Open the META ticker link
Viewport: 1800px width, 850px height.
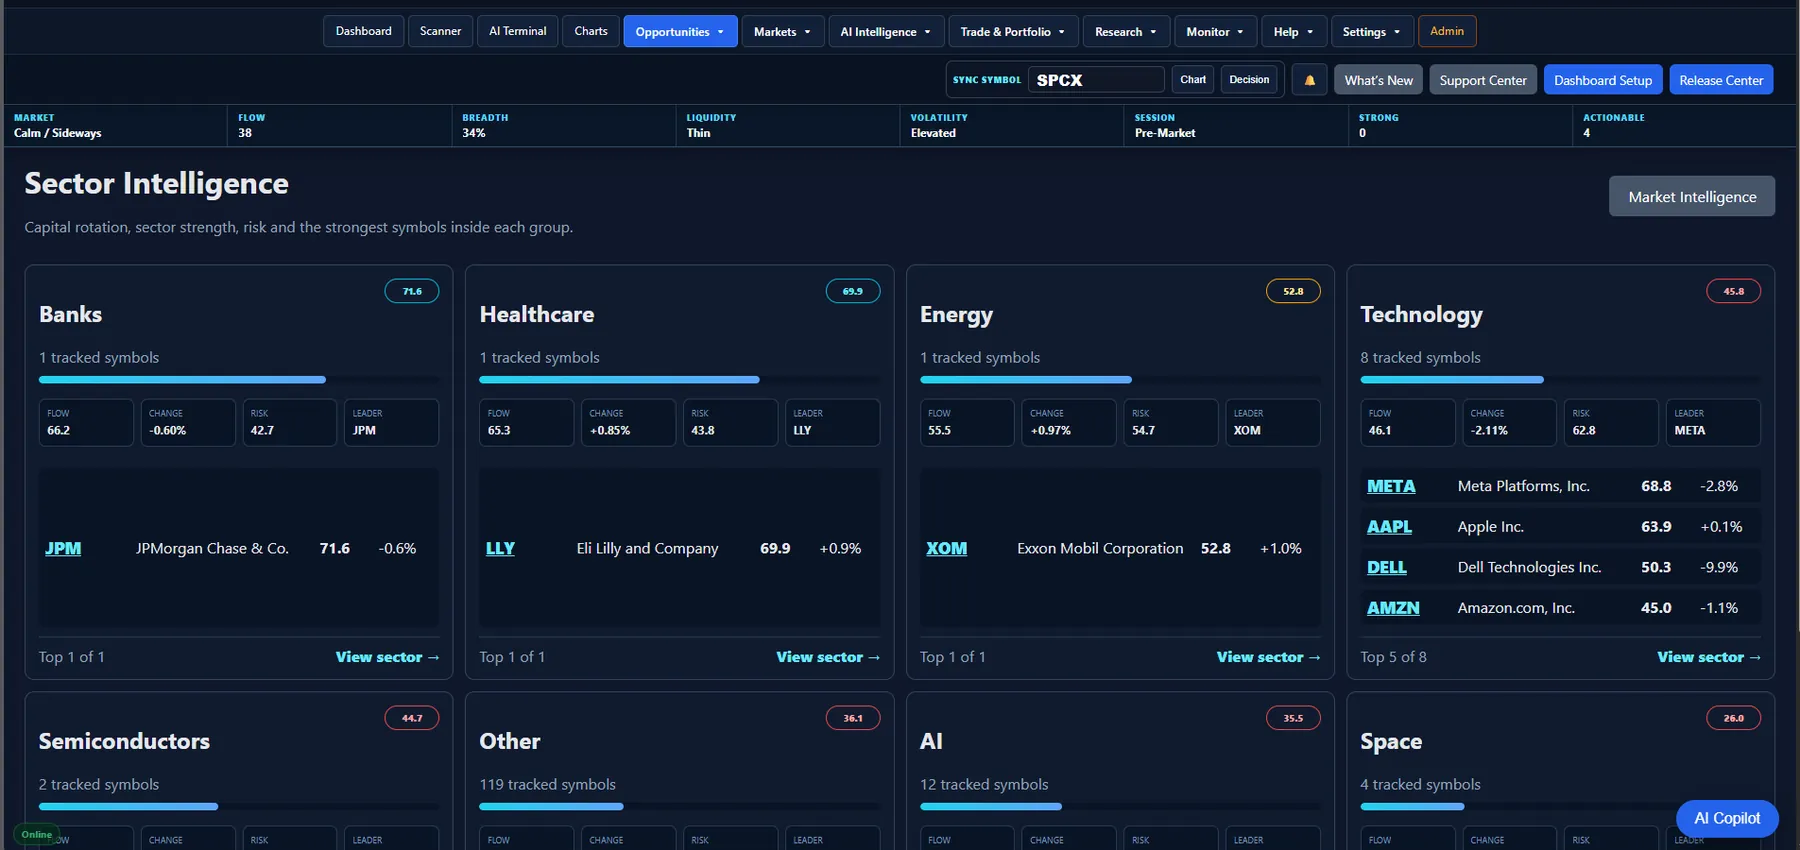tap(1391, 486)
